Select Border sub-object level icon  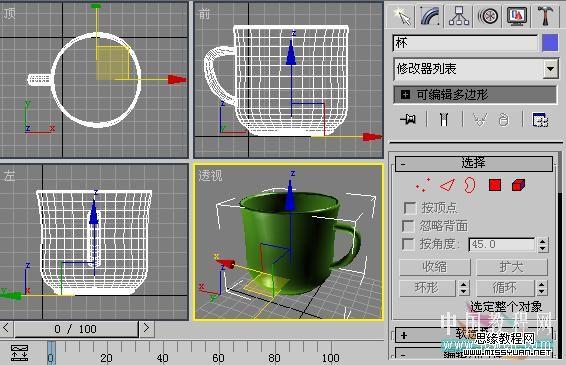pyautogui.click(x=469, y=185)
